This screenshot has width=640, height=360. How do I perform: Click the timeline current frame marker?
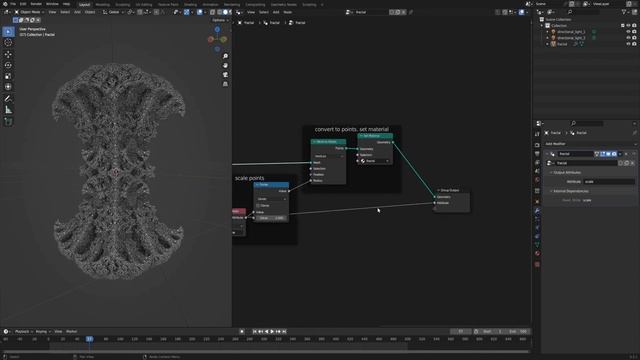pyautogui.click(x=89, y=339)
